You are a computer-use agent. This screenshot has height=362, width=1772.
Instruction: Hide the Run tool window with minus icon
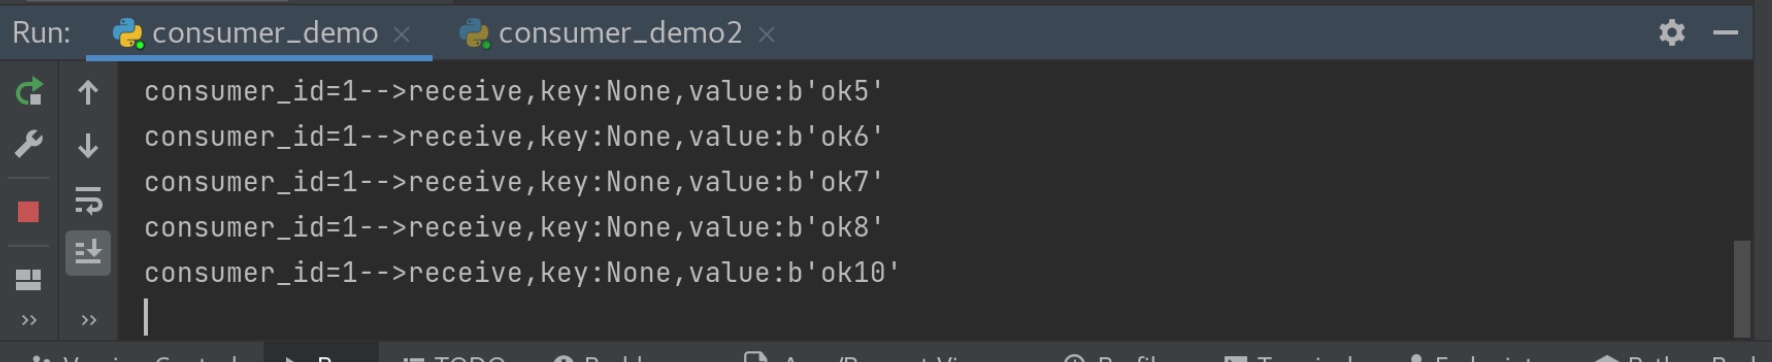click(x=1725, y=33)
